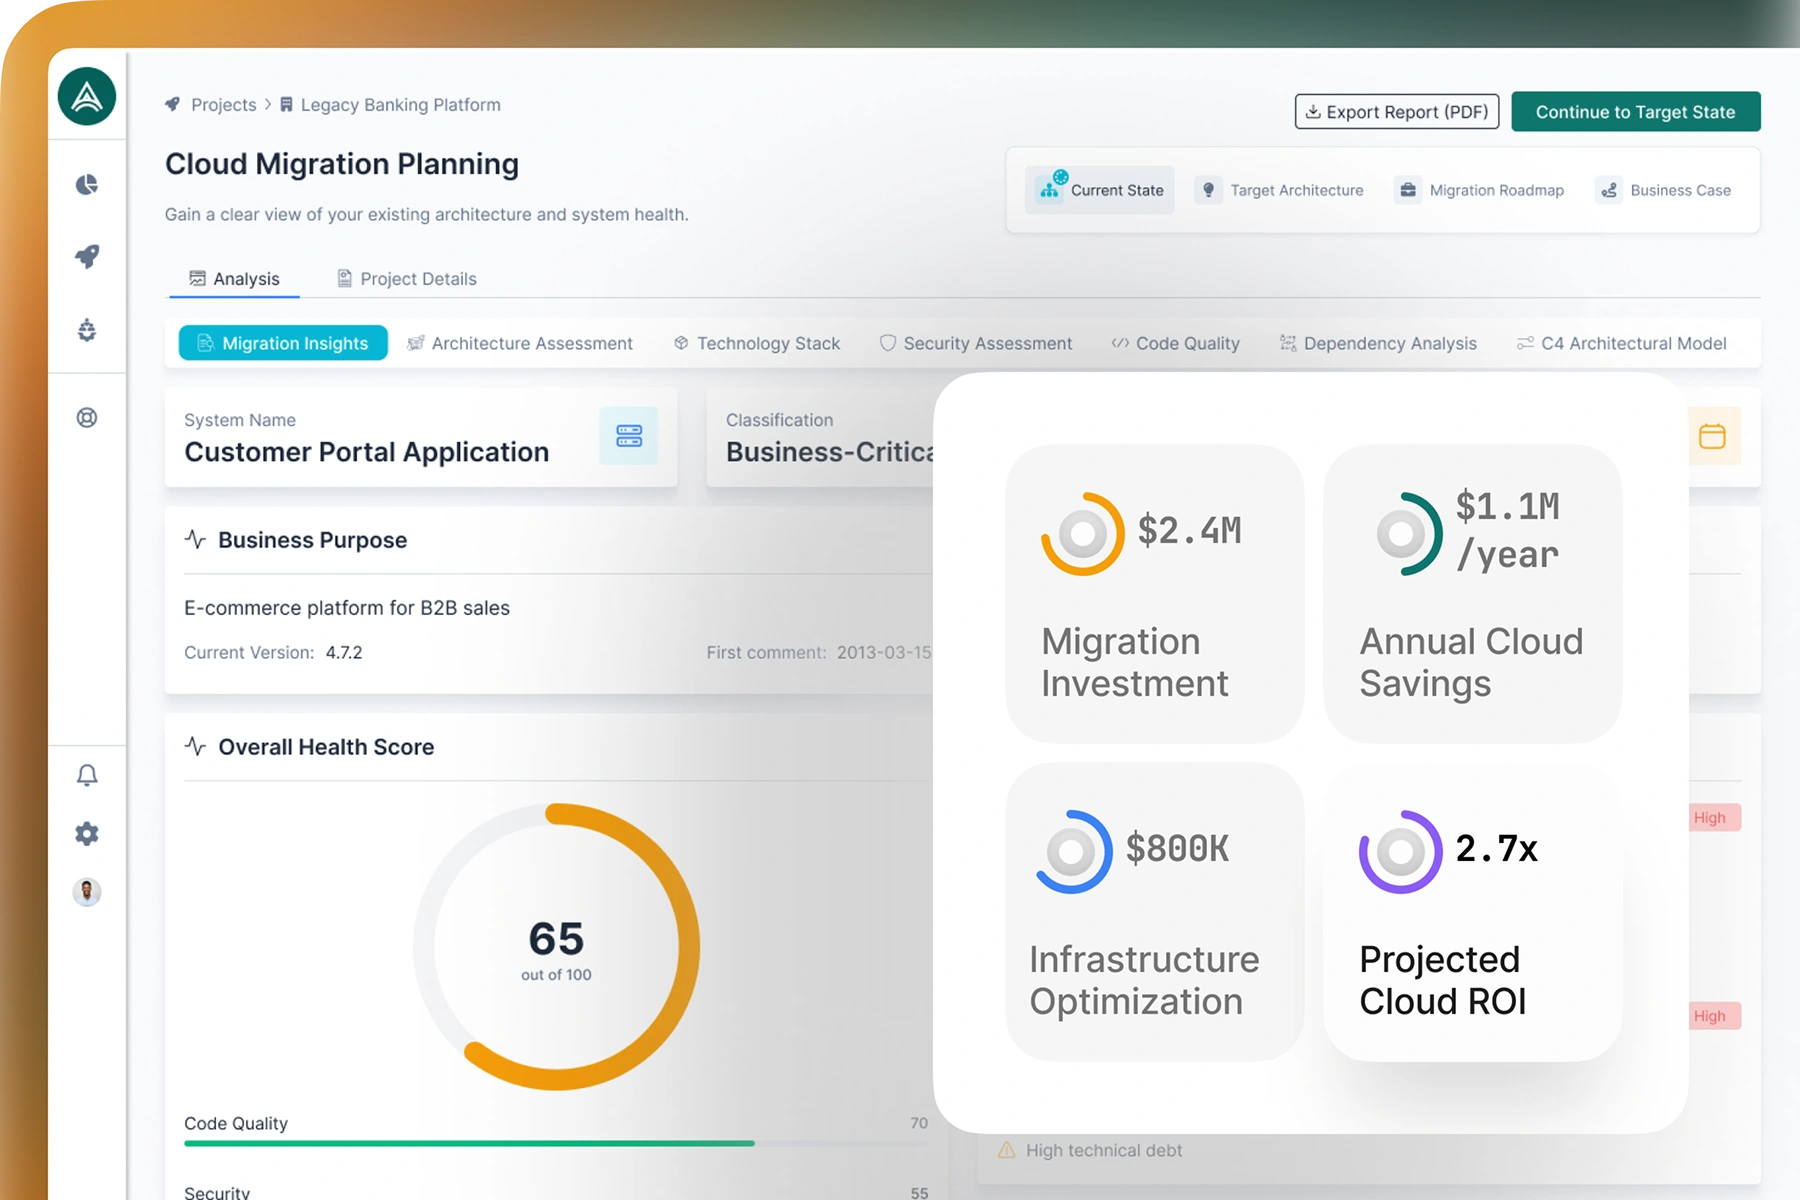Select the Business Case step
1800x1200 pixels.
pos(1665,190)
